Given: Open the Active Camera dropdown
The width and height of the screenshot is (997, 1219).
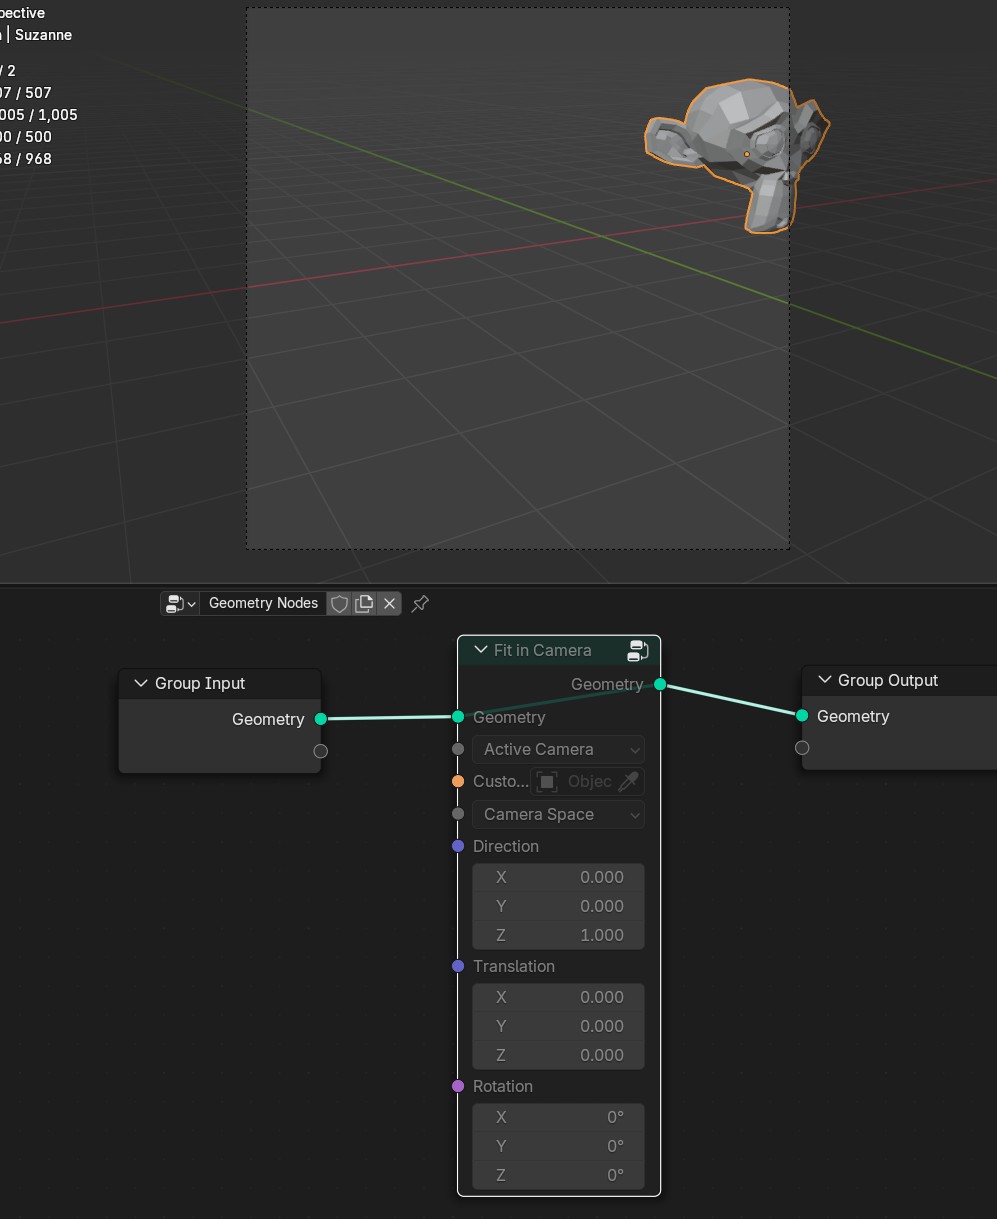Looking at the screenshot, I should pyautogui.click(x=558, y=749).
